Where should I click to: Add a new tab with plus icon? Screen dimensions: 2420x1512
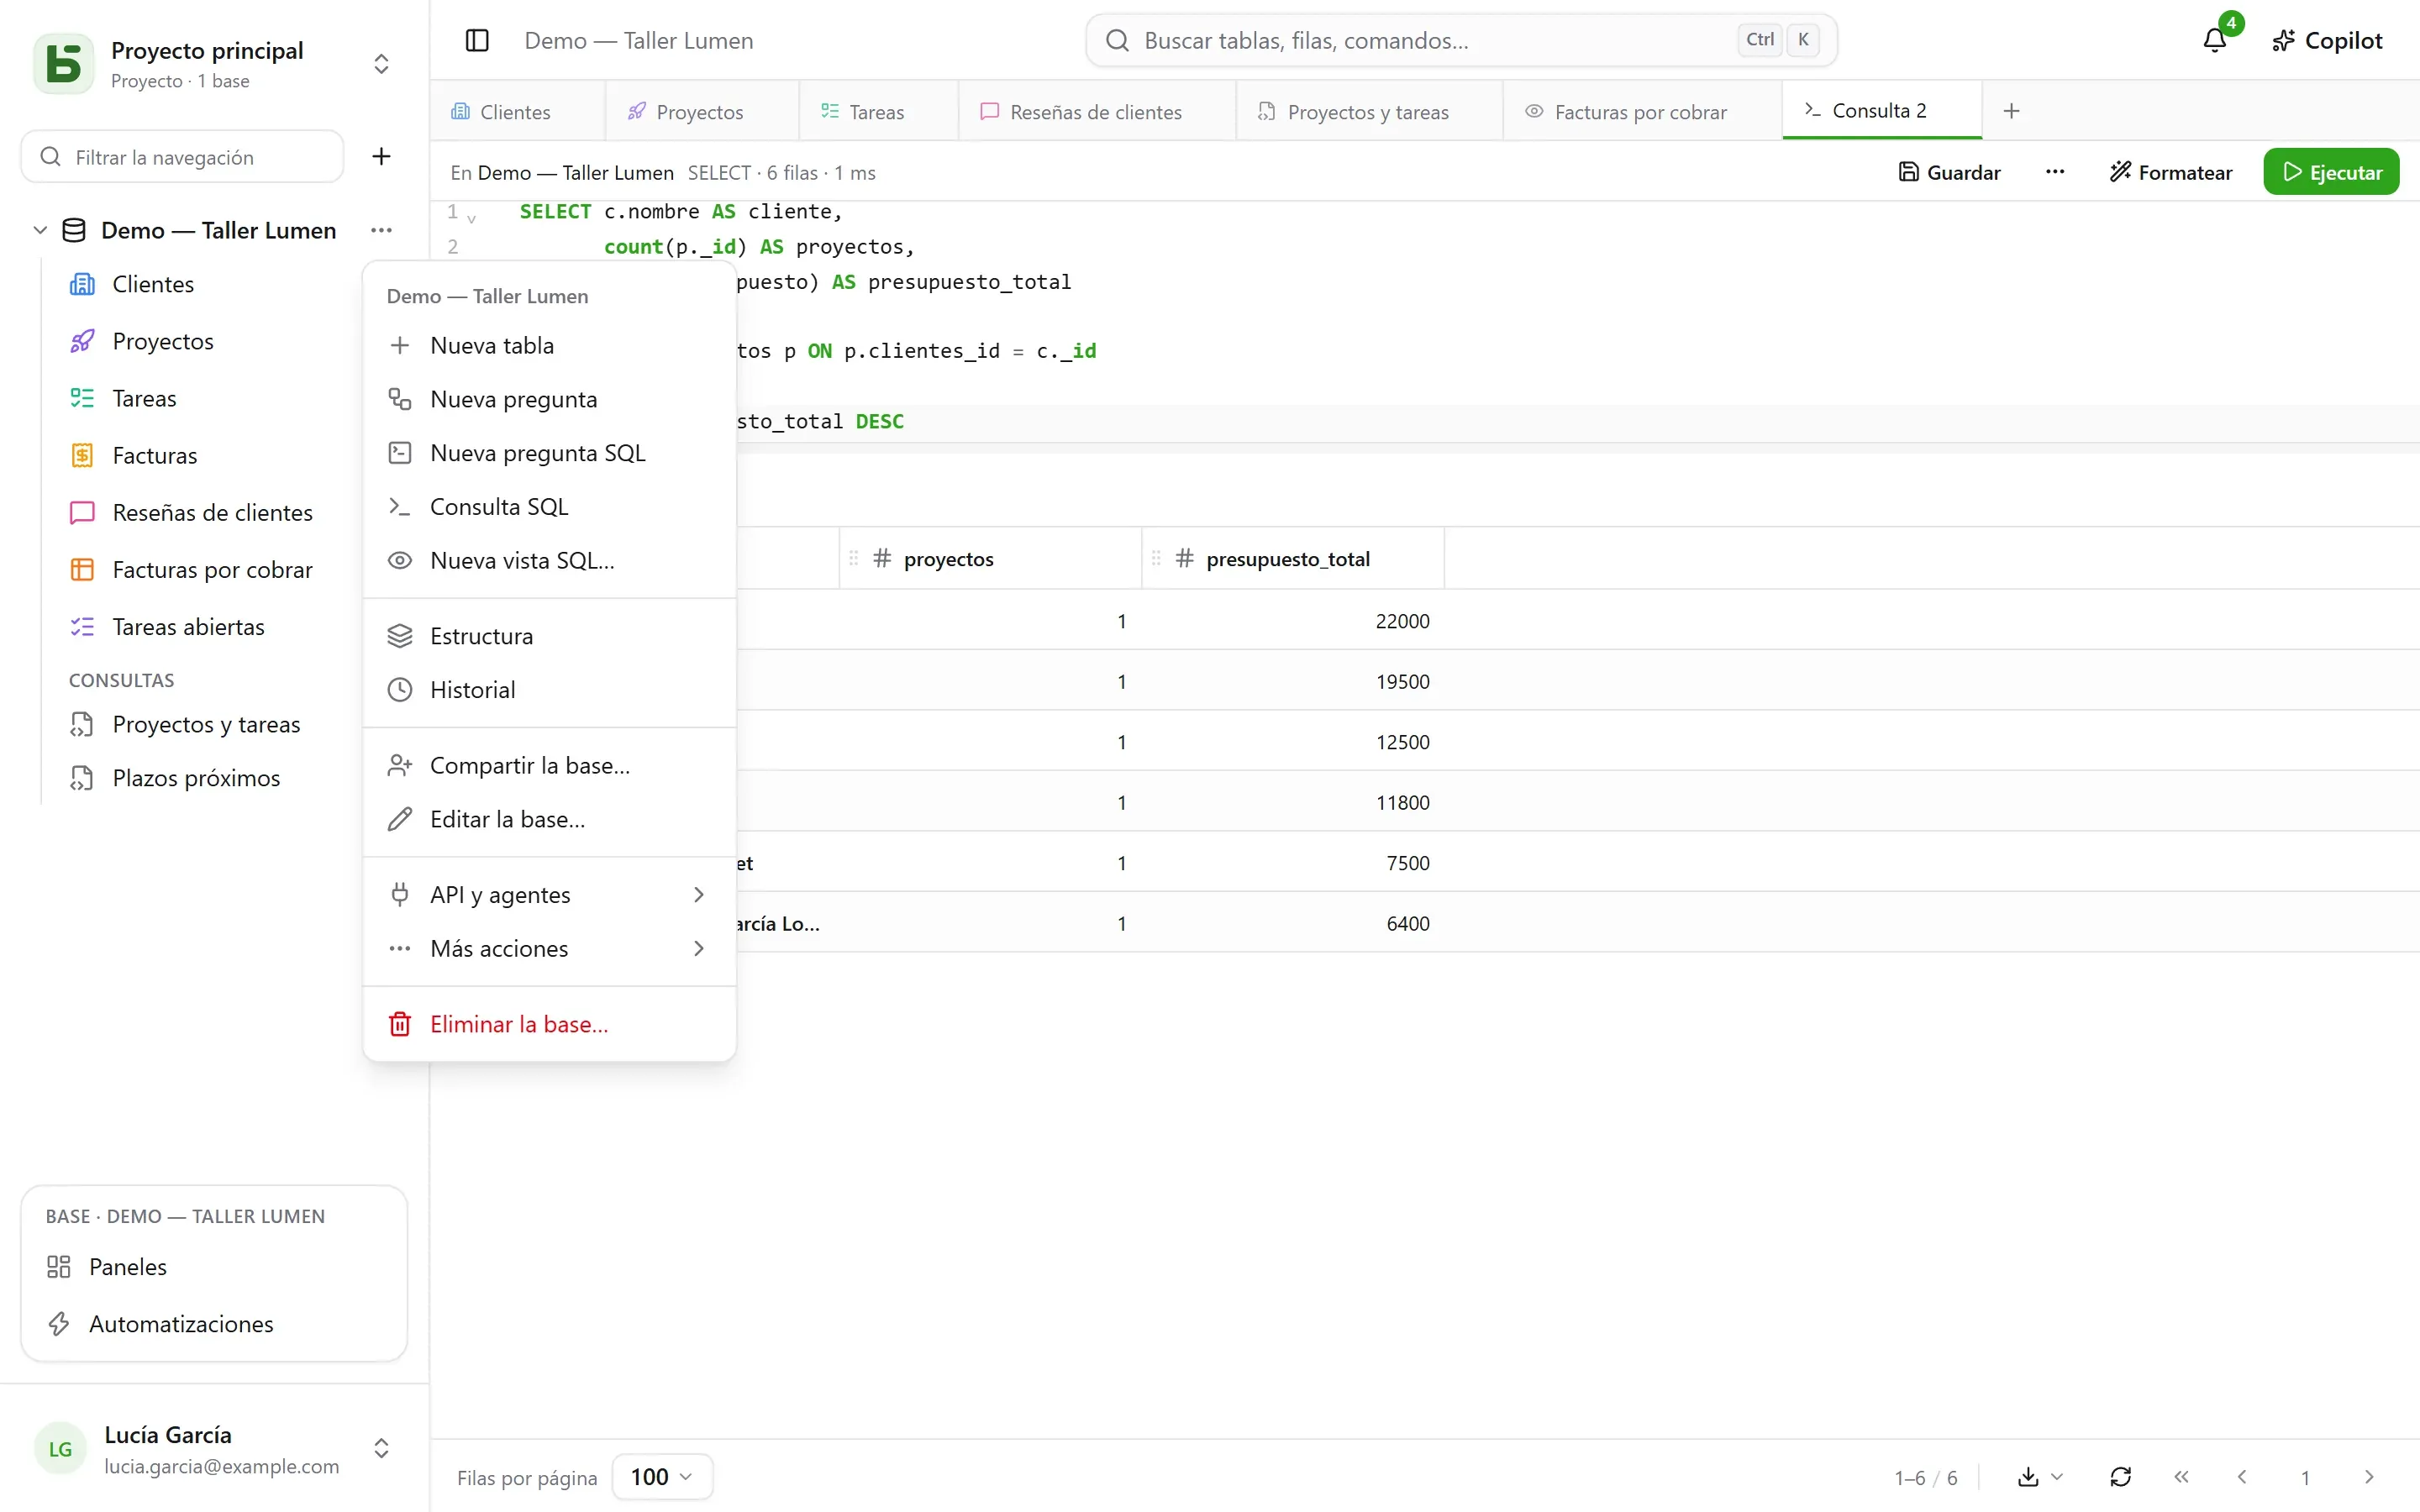tap(2012, 111)
